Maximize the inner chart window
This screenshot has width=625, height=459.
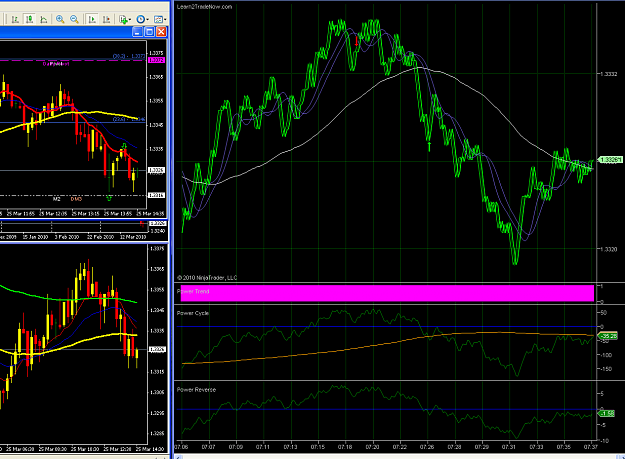pyautogui.click(x=149, y=32)
